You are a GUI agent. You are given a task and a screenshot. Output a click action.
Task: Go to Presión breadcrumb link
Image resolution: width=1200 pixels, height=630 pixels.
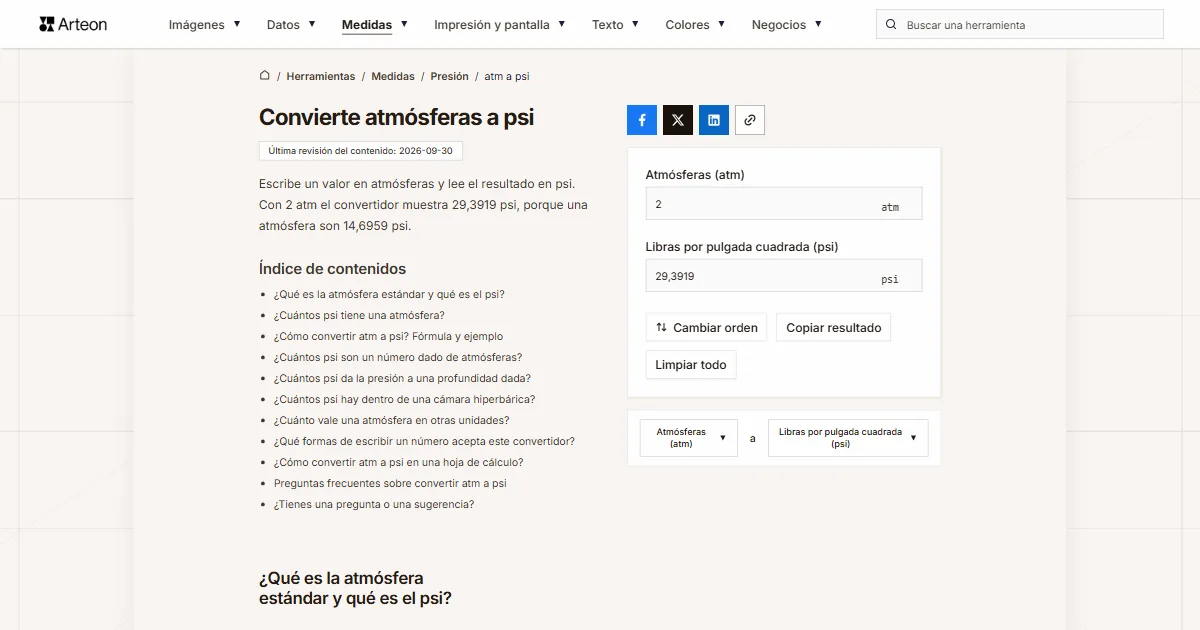pyautogui.click(x=450, y=76)
